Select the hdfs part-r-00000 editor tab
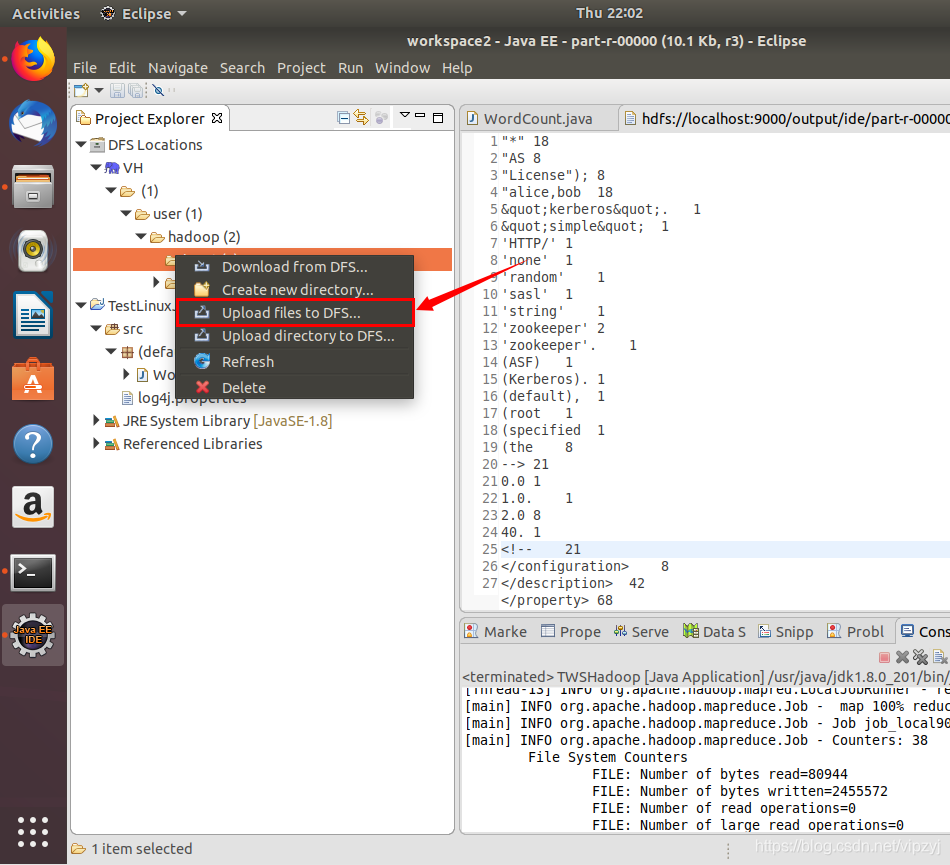Viewport: 950px width, 865px height. click(786, 119)
